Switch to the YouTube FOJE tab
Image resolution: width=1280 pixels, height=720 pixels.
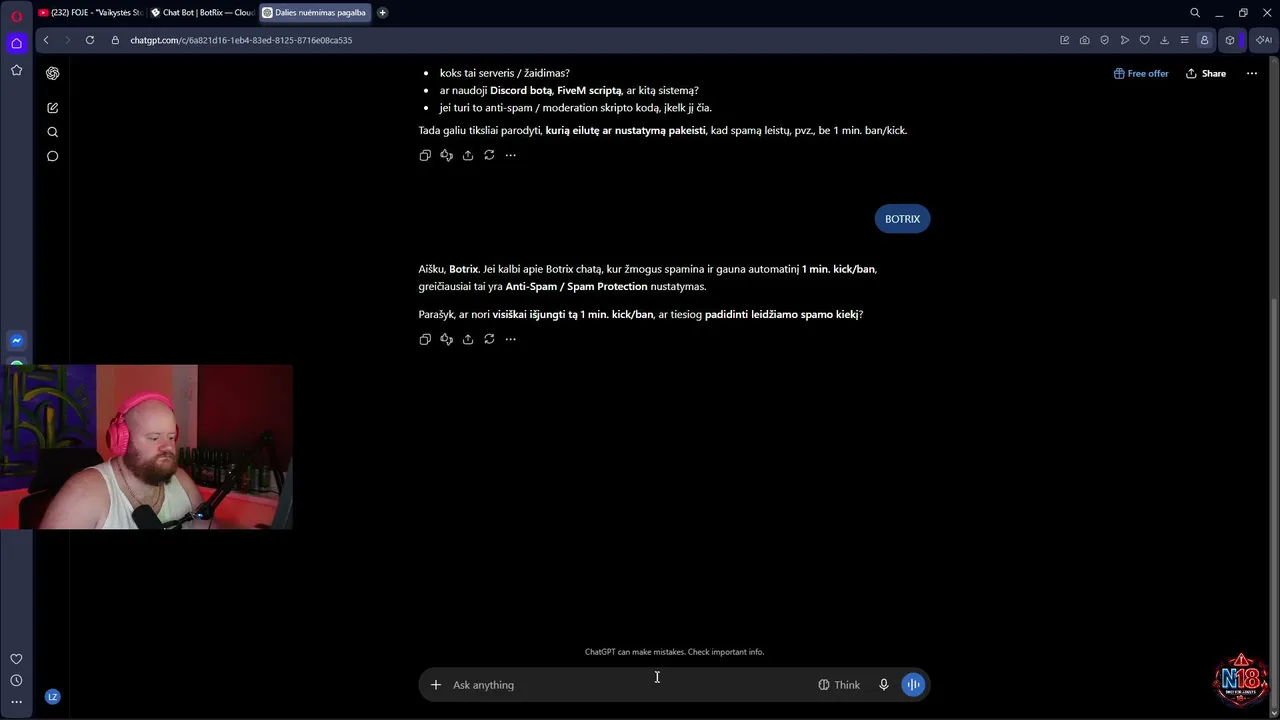pyautogui.click(x=90, y=13)
